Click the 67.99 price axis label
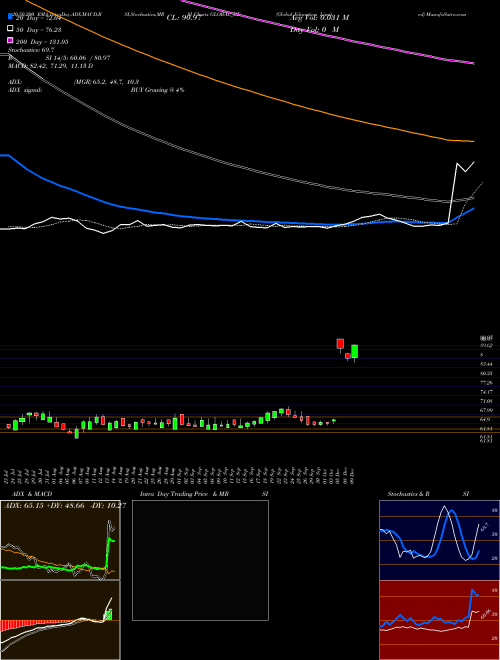Image resolution: width=500 pixels, height=660 pixels. tap(486, 410)
